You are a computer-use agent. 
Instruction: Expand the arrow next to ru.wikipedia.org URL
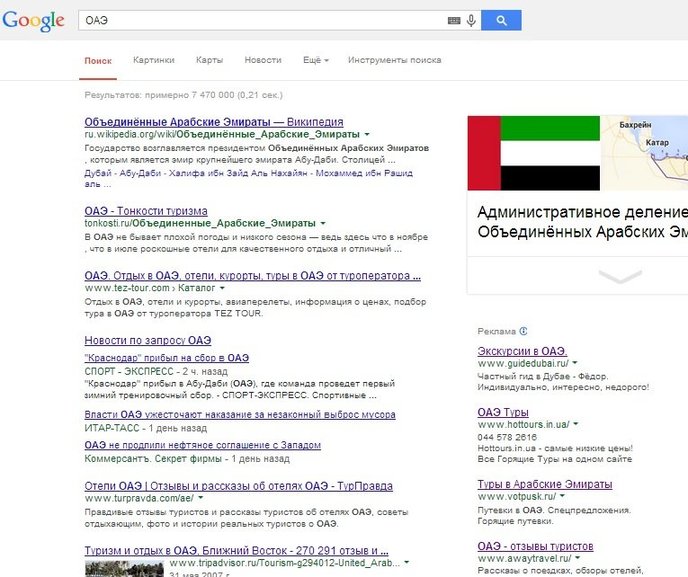click(x=367, y=134)
